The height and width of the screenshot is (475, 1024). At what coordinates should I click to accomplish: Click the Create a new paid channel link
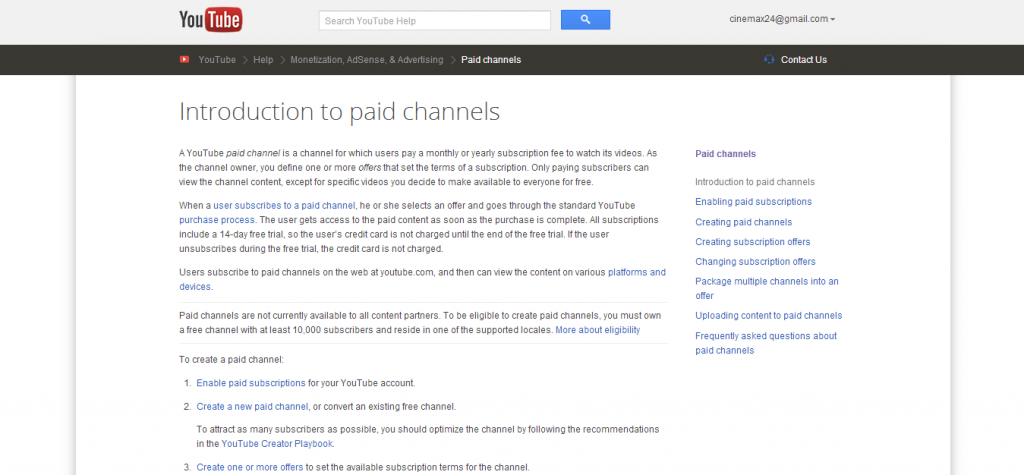(x=252, y=406)
